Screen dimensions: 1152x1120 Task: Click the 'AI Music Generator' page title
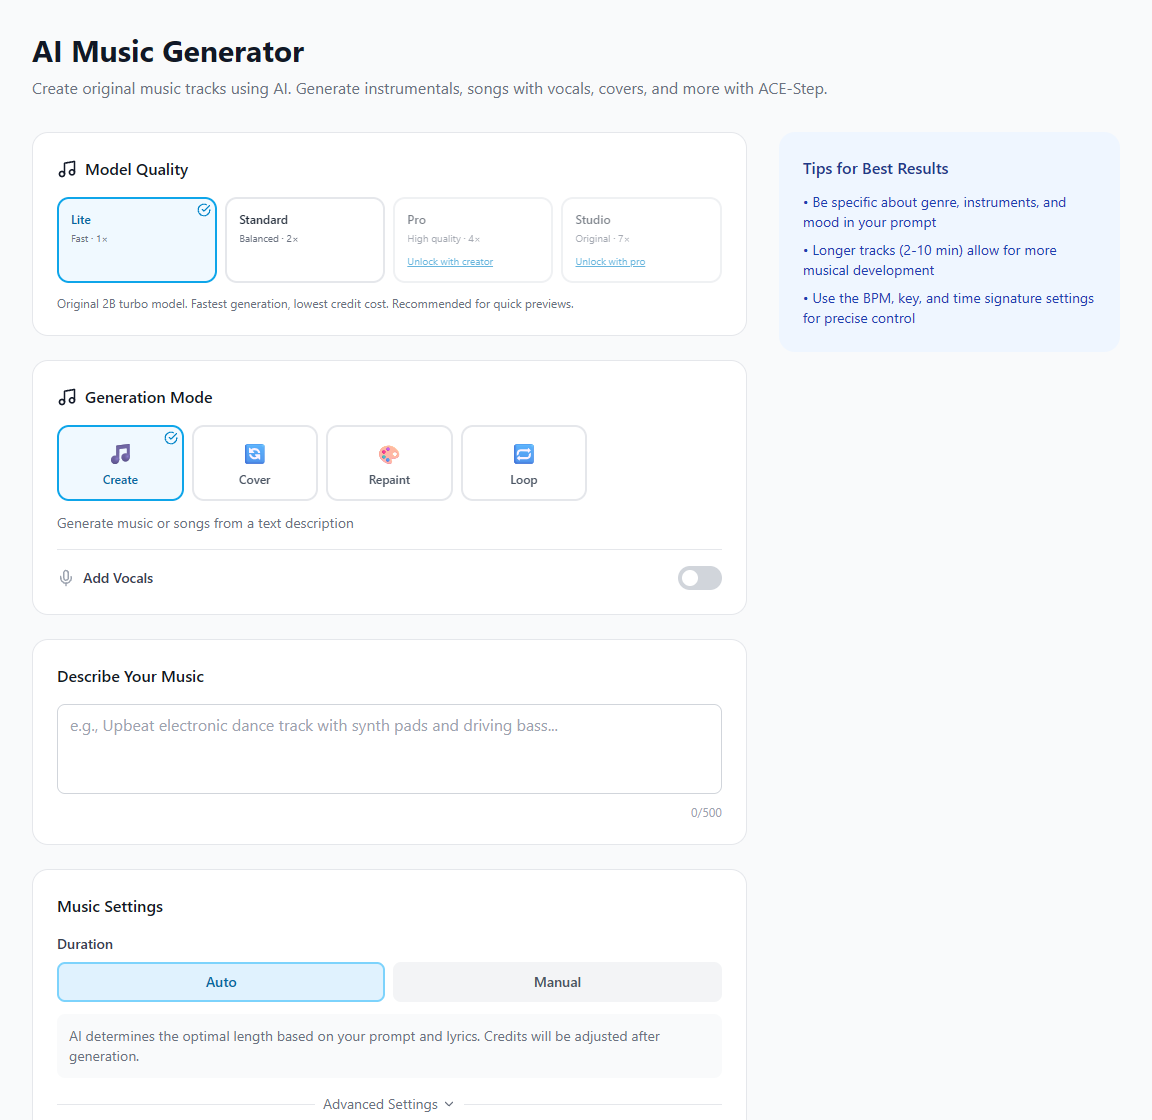click(x=168, y=52)
